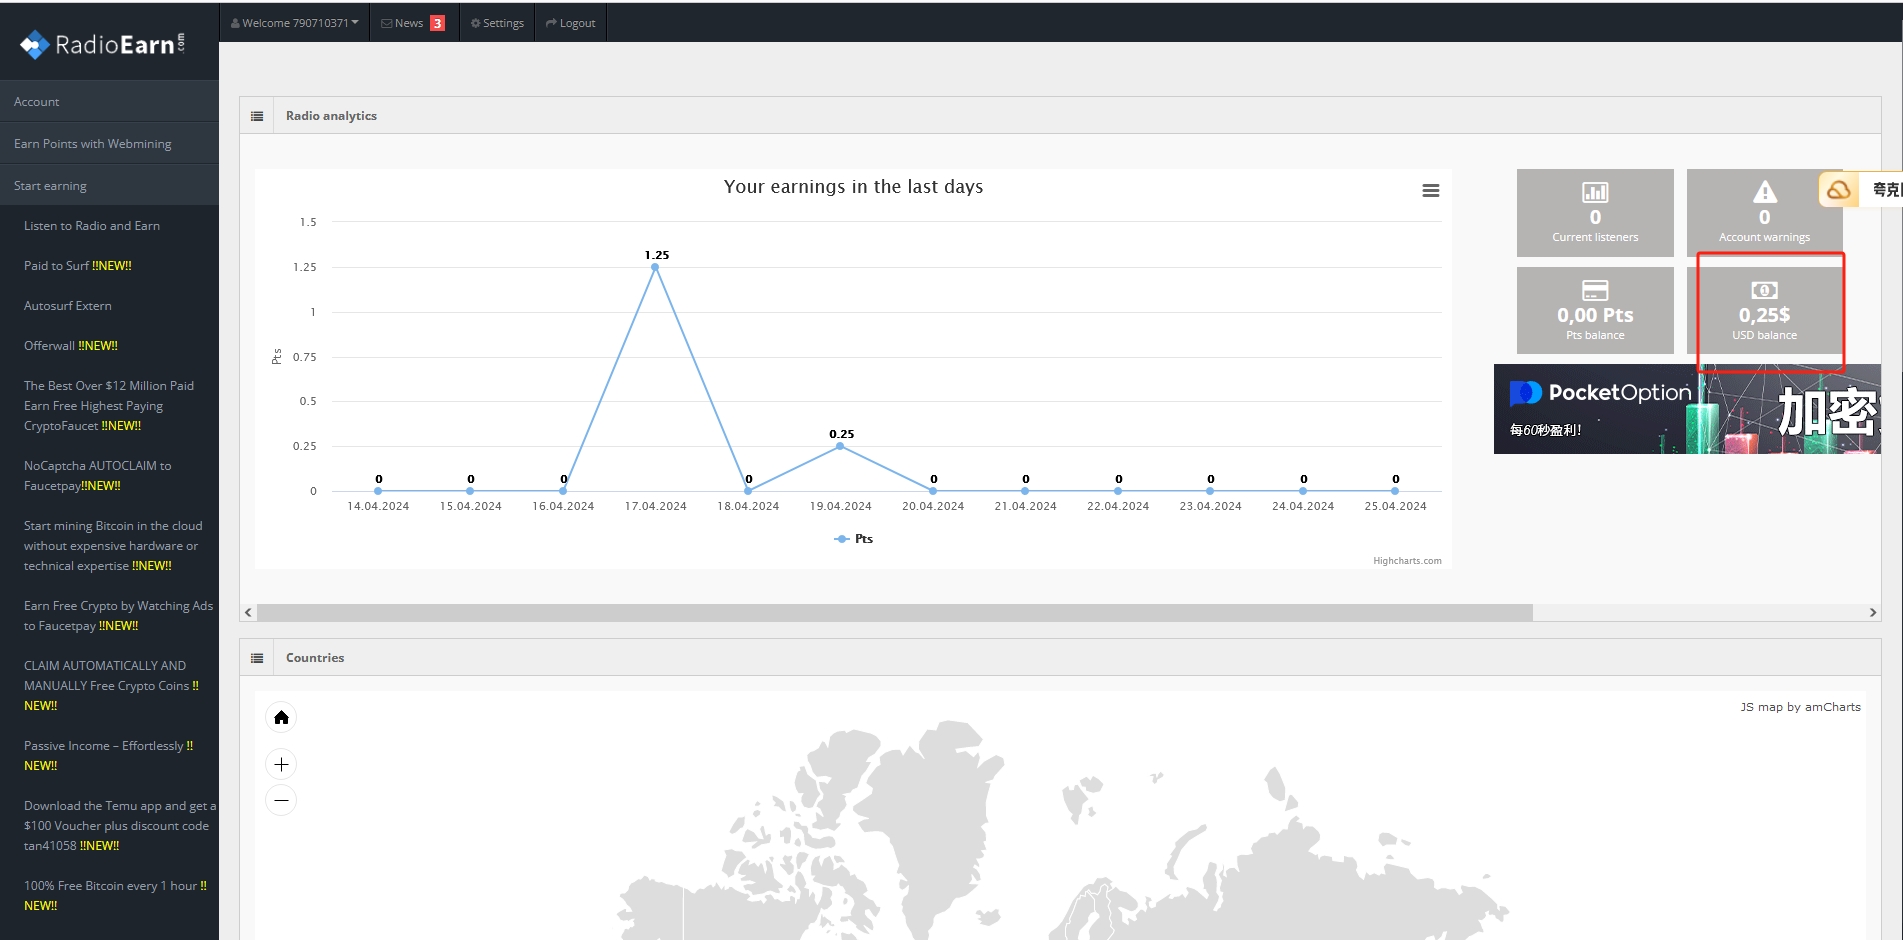Image resolution: width=1903 pixels, height=940 pixels.
Task: Click the Pts balance card tile
Action: click(1594, 311)
